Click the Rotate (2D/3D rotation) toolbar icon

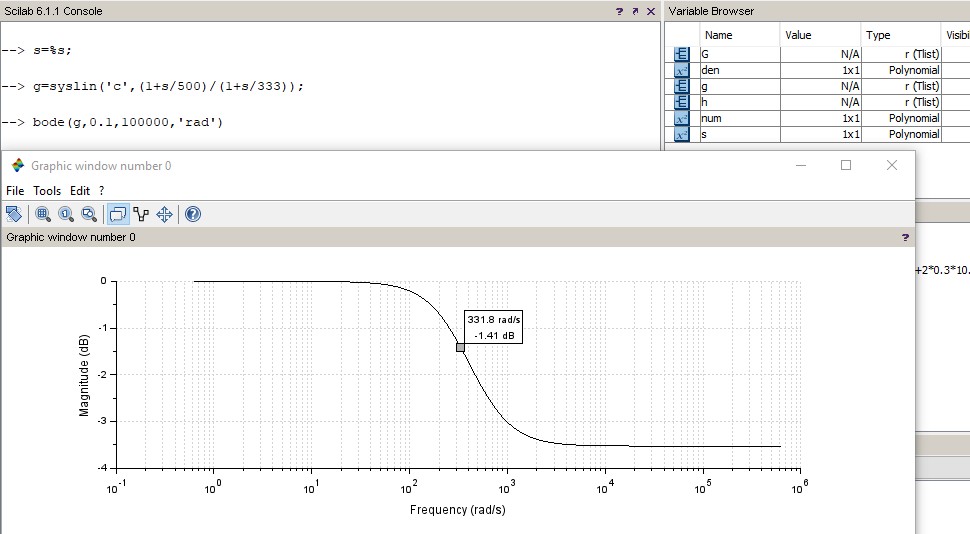click(14, 214)
